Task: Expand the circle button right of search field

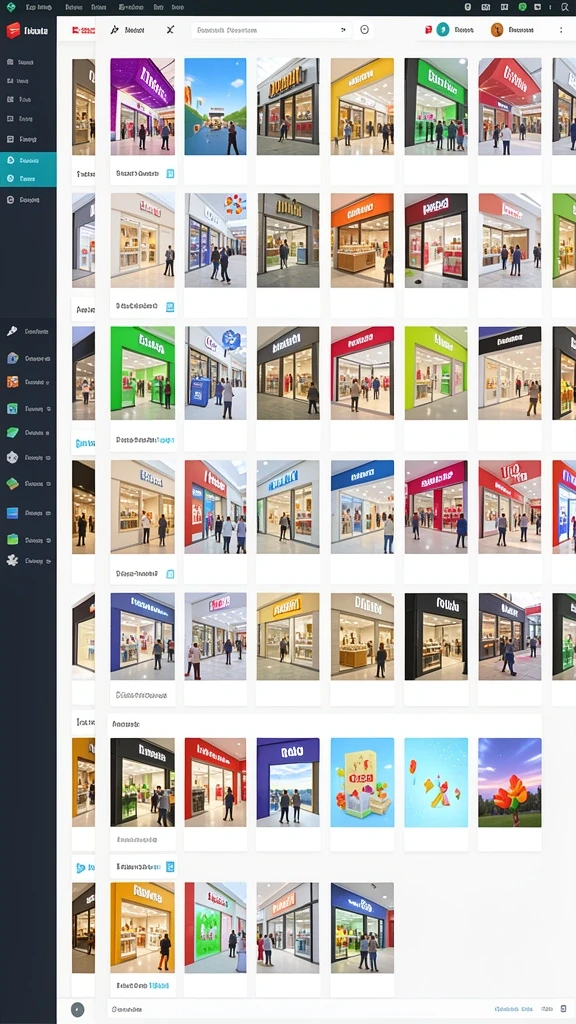Action: pyautogui.click(x=364, y=30)
